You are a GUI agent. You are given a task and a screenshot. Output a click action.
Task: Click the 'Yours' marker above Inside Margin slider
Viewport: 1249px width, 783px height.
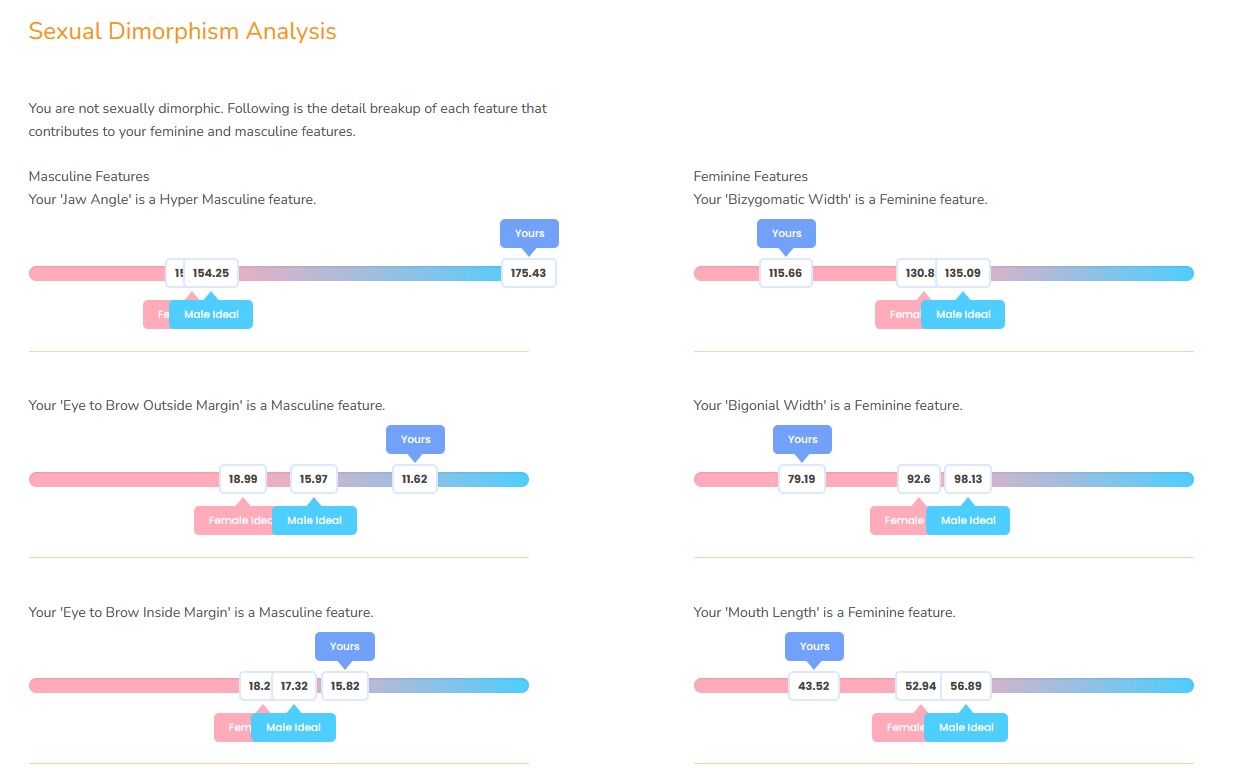click(345, 646)
